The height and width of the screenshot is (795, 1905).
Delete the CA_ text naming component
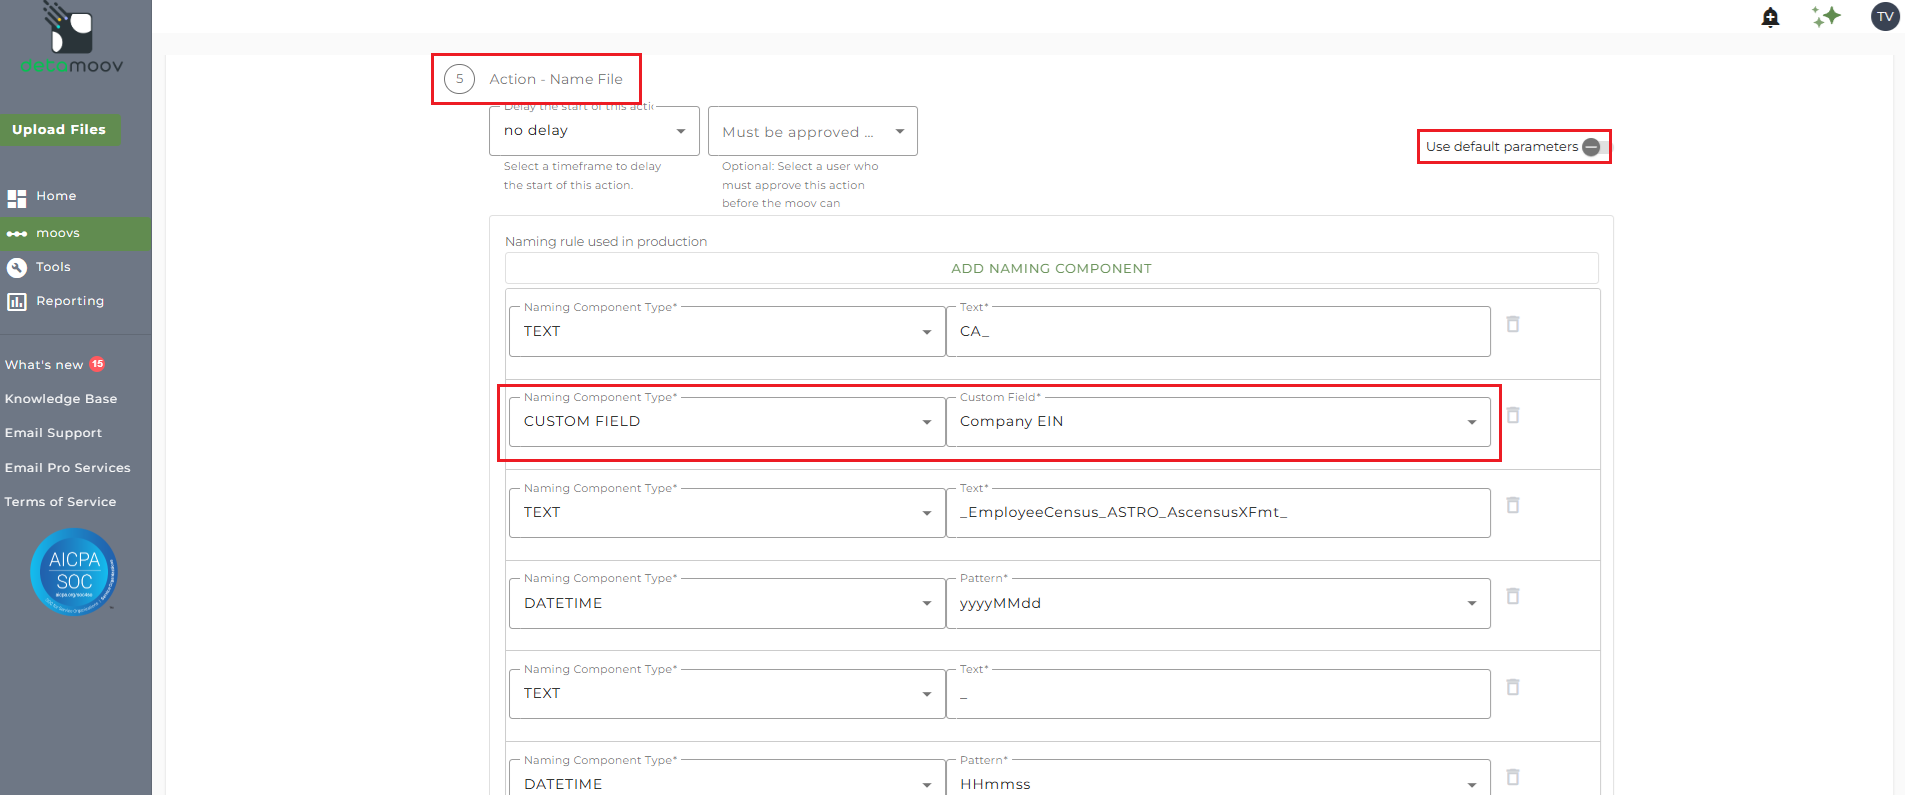1513,324
